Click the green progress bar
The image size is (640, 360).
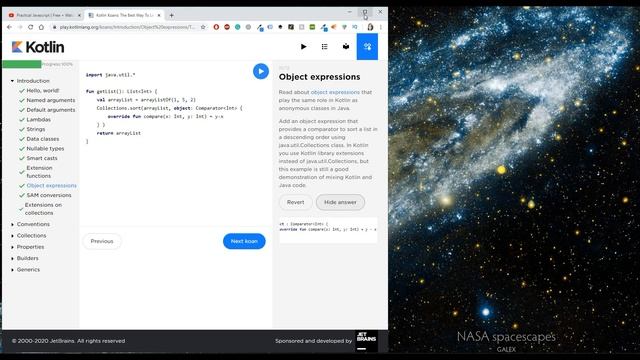pyautogui.click(x=22, y=64)
